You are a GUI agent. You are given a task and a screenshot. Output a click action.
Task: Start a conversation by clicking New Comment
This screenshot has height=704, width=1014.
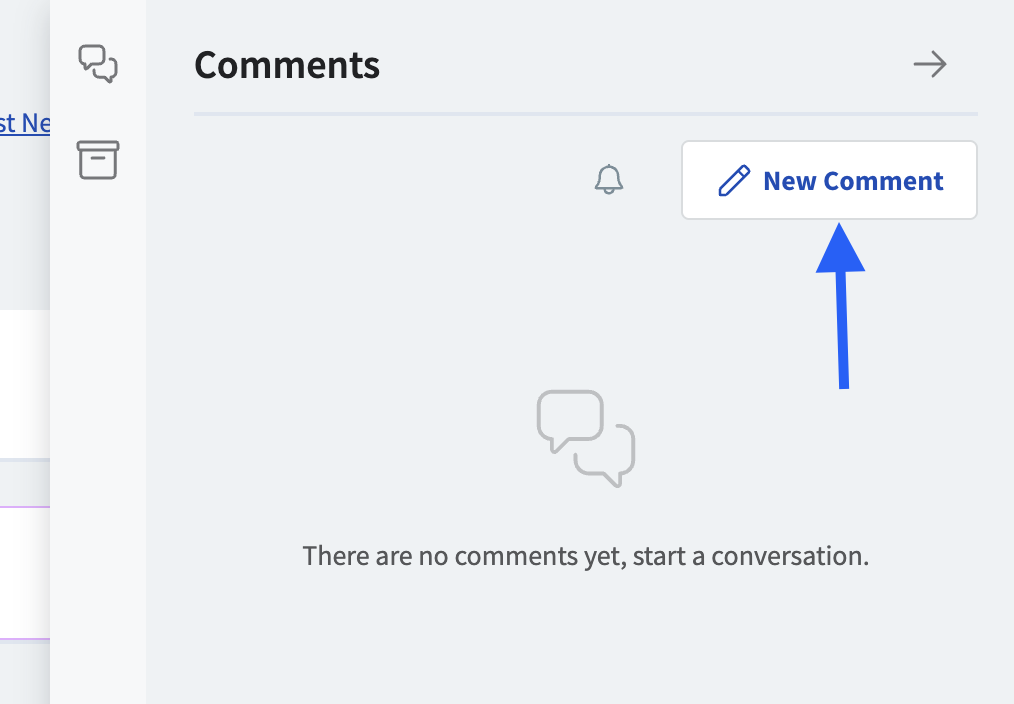coord(829,180)
